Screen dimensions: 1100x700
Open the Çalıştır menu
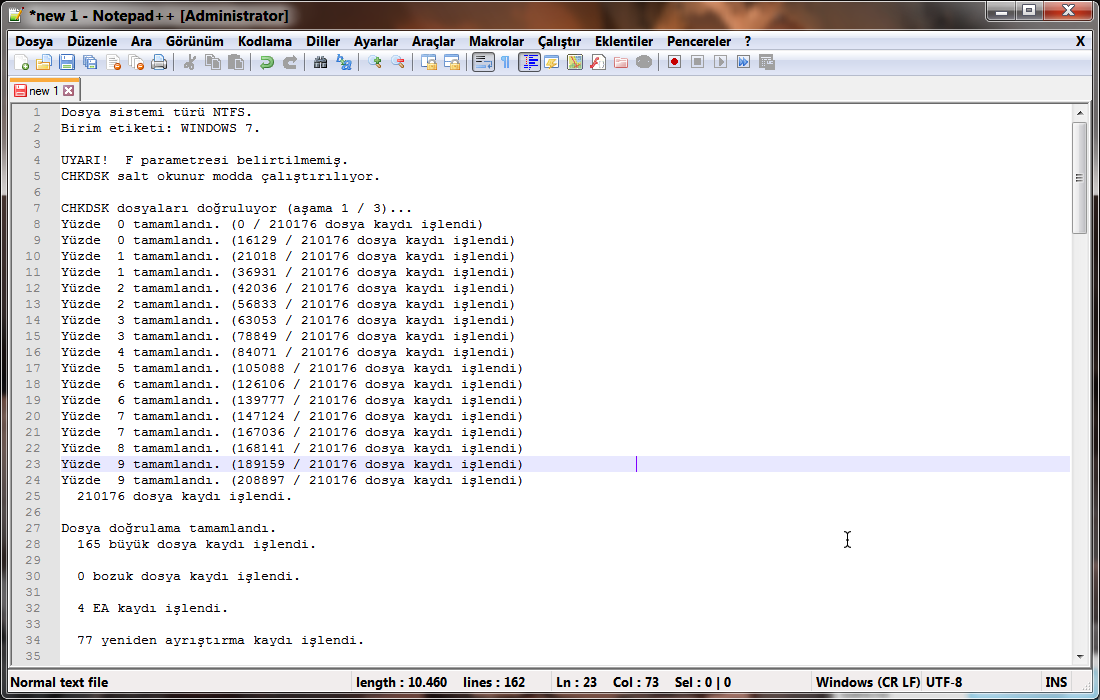pyautogui.click(x=559, y=41)
